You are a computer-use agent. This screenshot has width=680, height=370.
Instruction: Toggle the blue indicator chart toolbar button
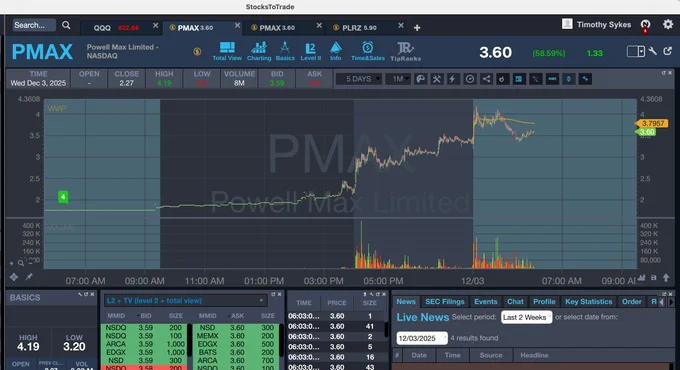[552, 79]
